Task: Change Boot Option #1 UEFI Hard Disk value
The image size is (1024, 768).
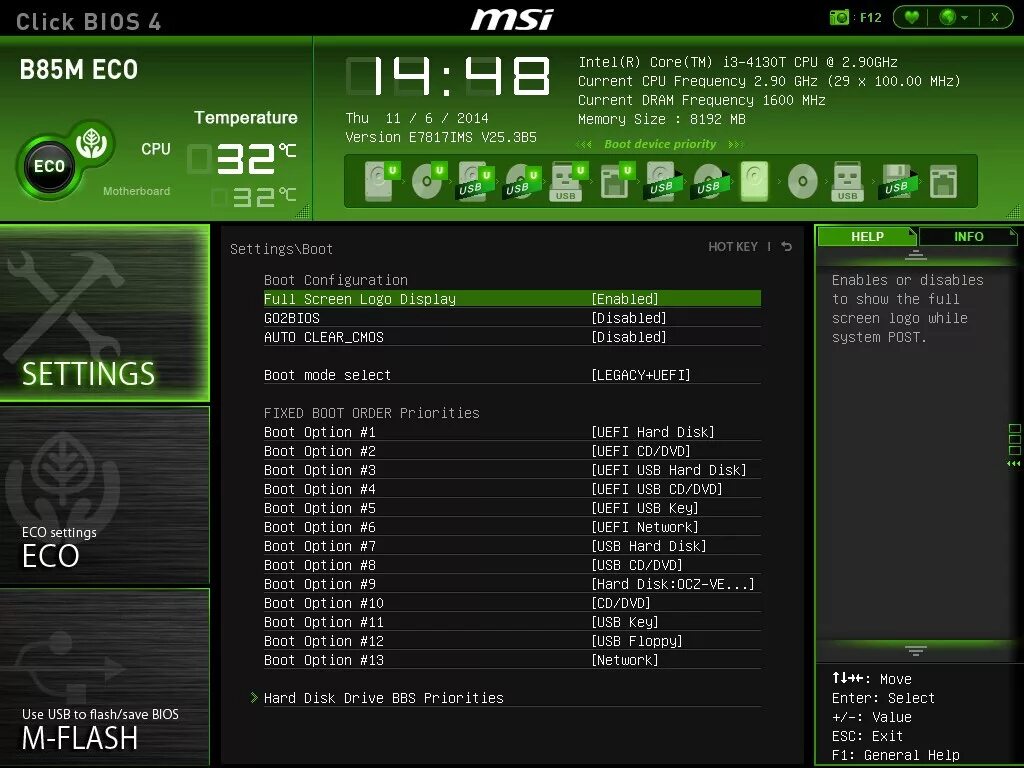Action: pyautogui.click(x=653, y=432)
